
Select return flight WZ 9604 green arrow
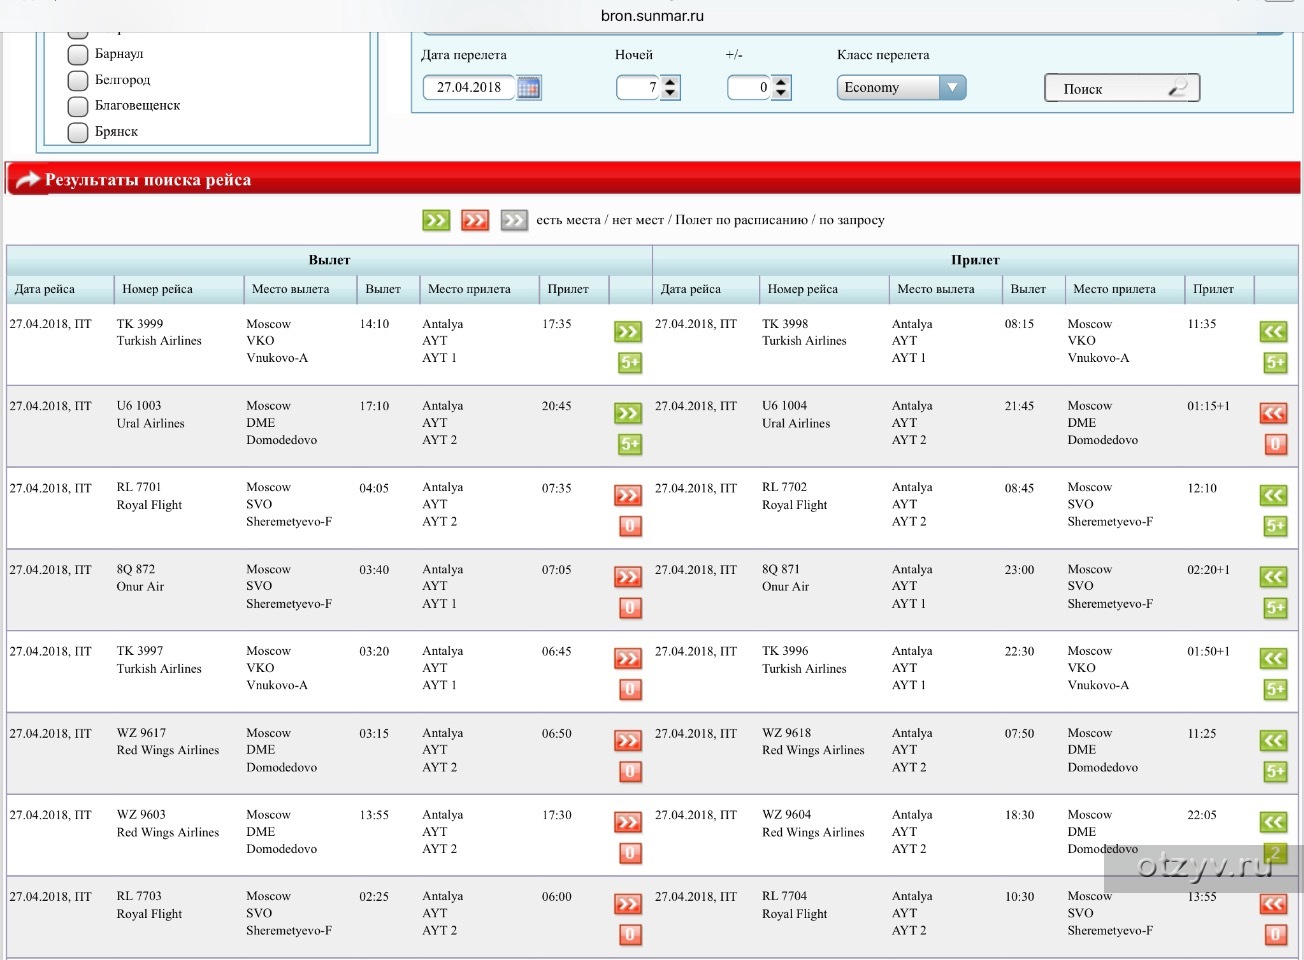tap(1273, 823)
